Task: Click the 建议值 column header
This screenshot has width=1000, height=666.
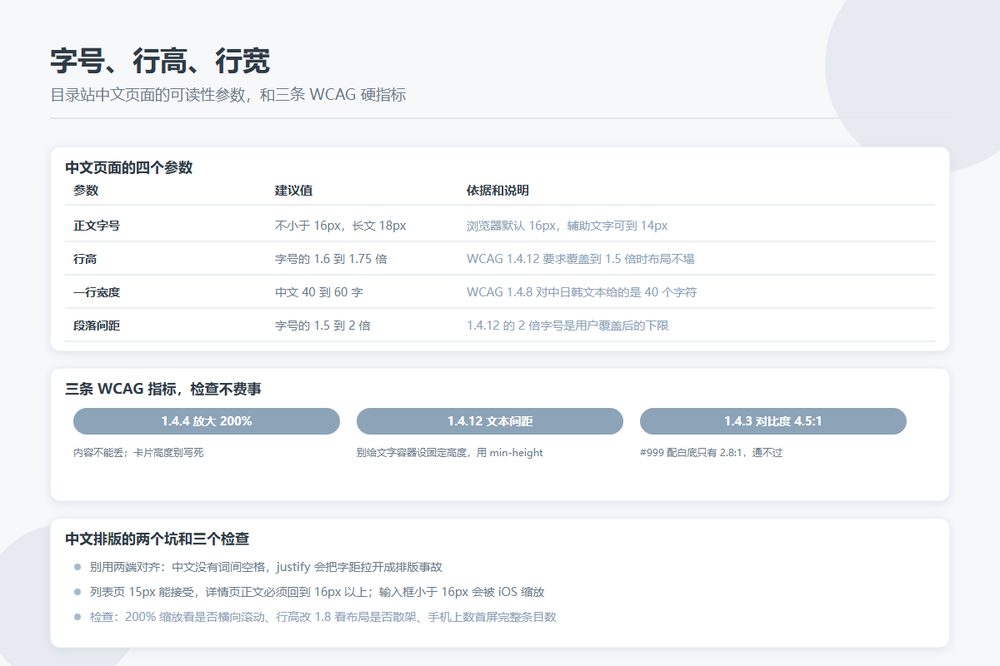Action: (x=293, y=190)
